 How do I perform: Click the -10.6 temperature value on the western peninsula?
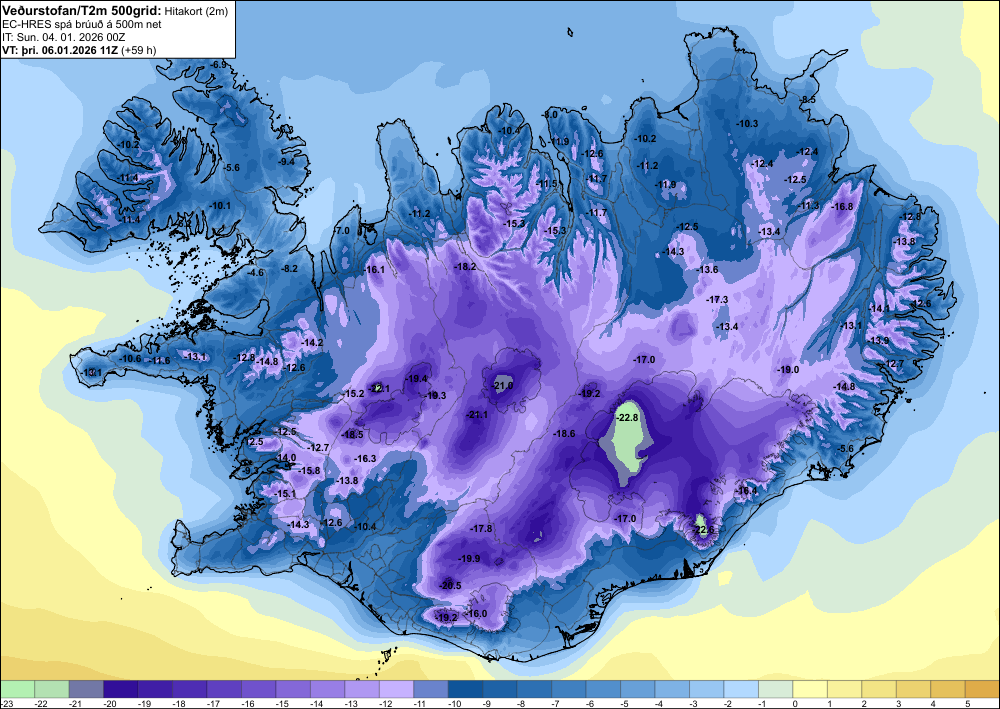coord(130,359)
